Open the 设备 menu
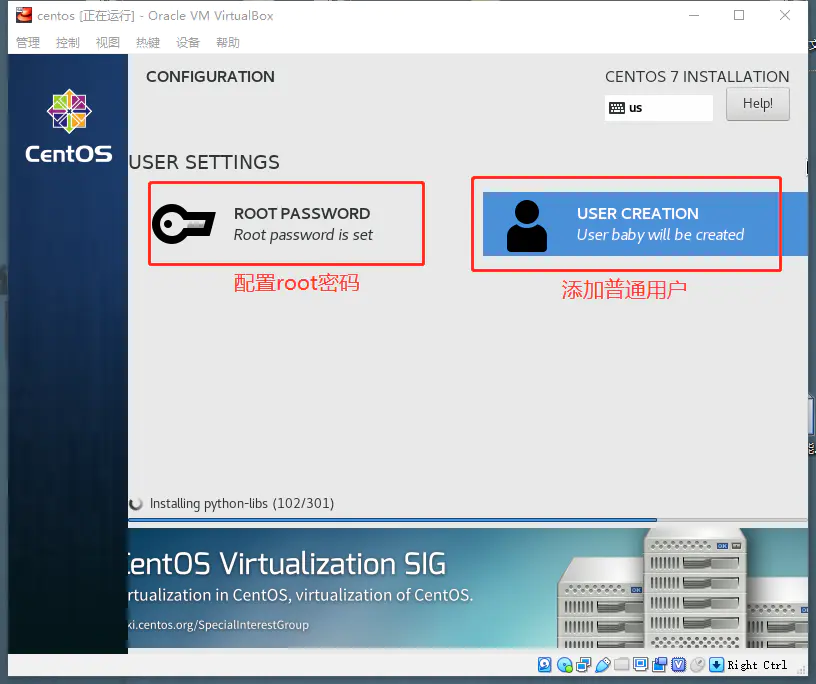This screenshot has height=684, width=816. (x=188, y=43)
